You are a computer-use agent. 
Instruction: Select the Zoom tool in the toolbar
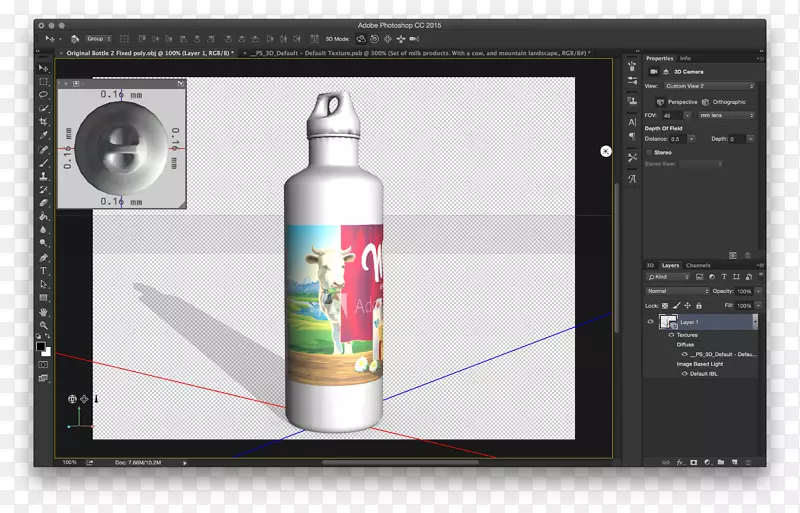tap(44, 326)
